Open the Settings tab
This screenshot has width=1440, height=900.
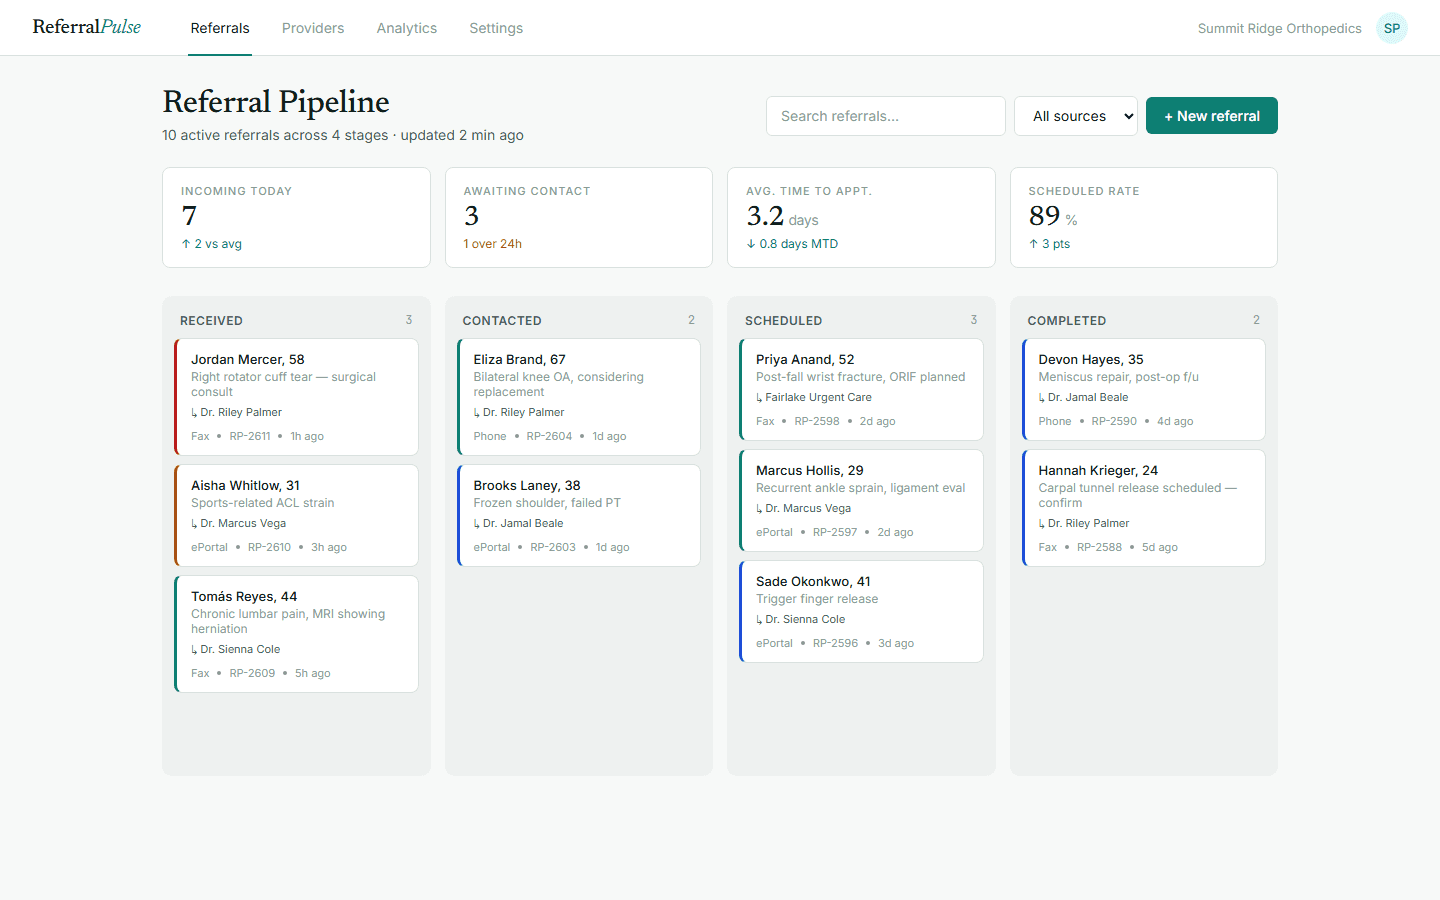point(496,28)
